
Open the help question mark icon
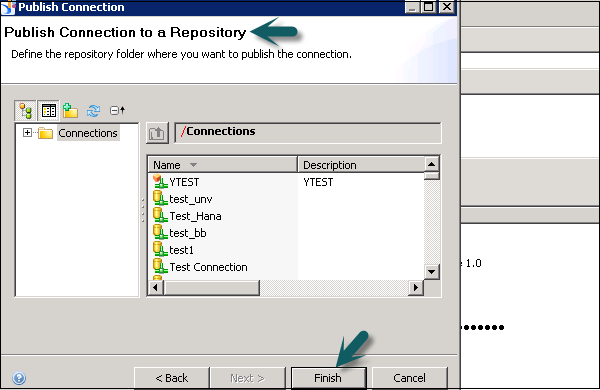click(x=19, y=378)
